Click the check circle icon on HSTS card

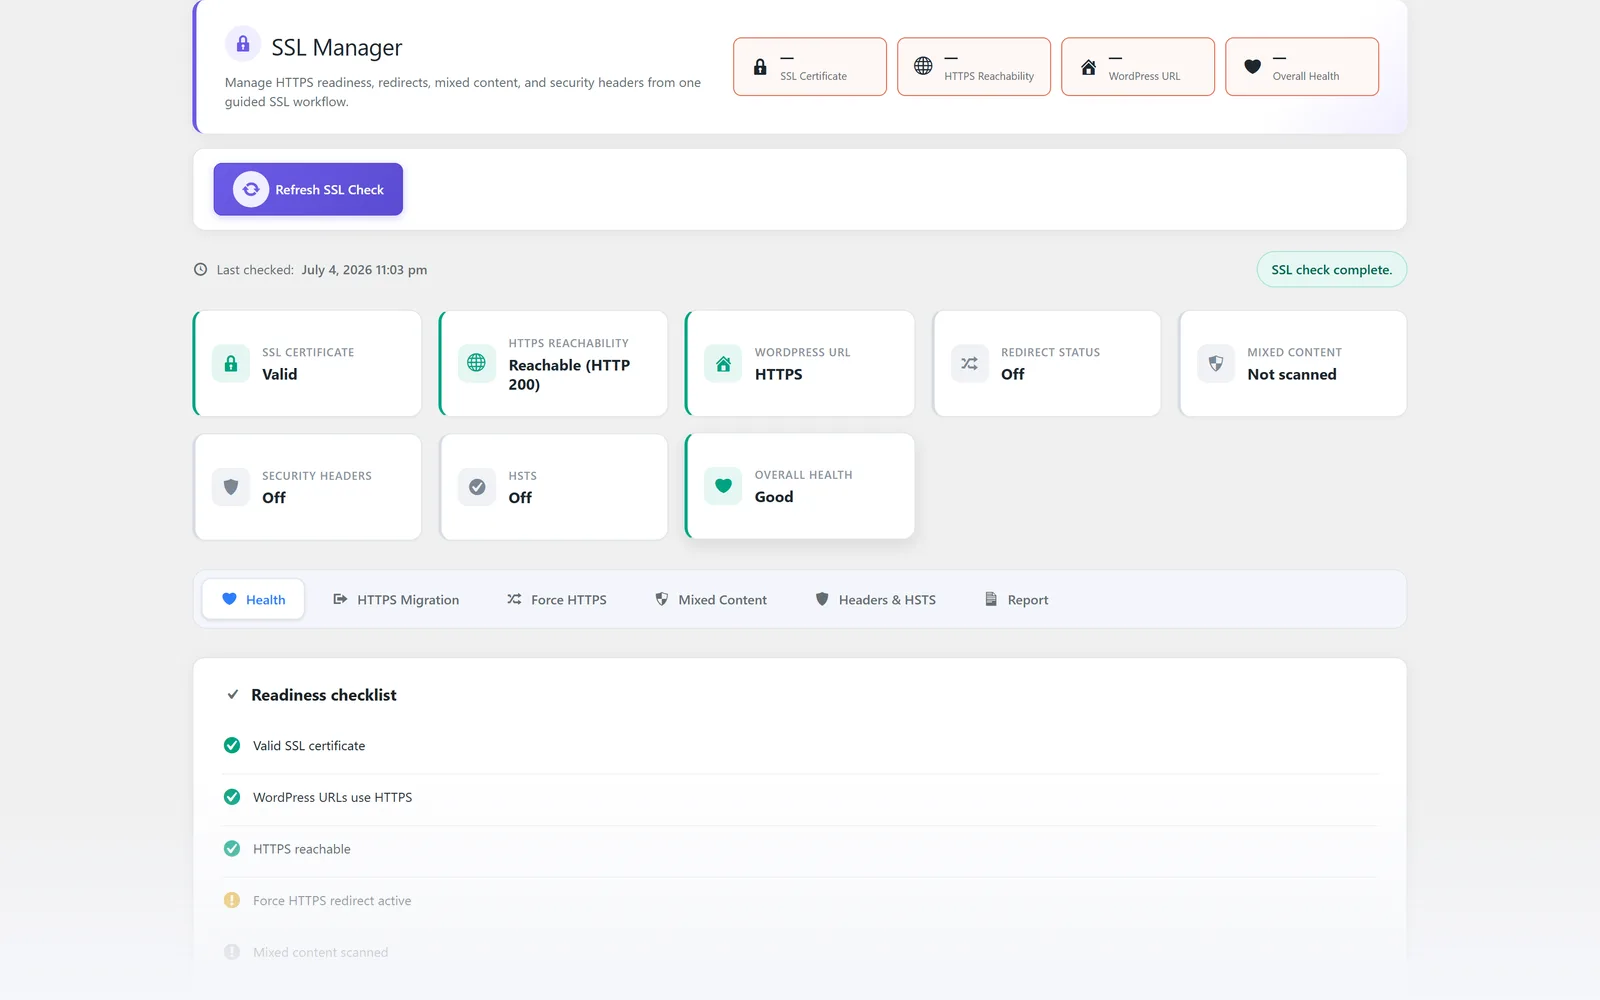pos(477,487)
